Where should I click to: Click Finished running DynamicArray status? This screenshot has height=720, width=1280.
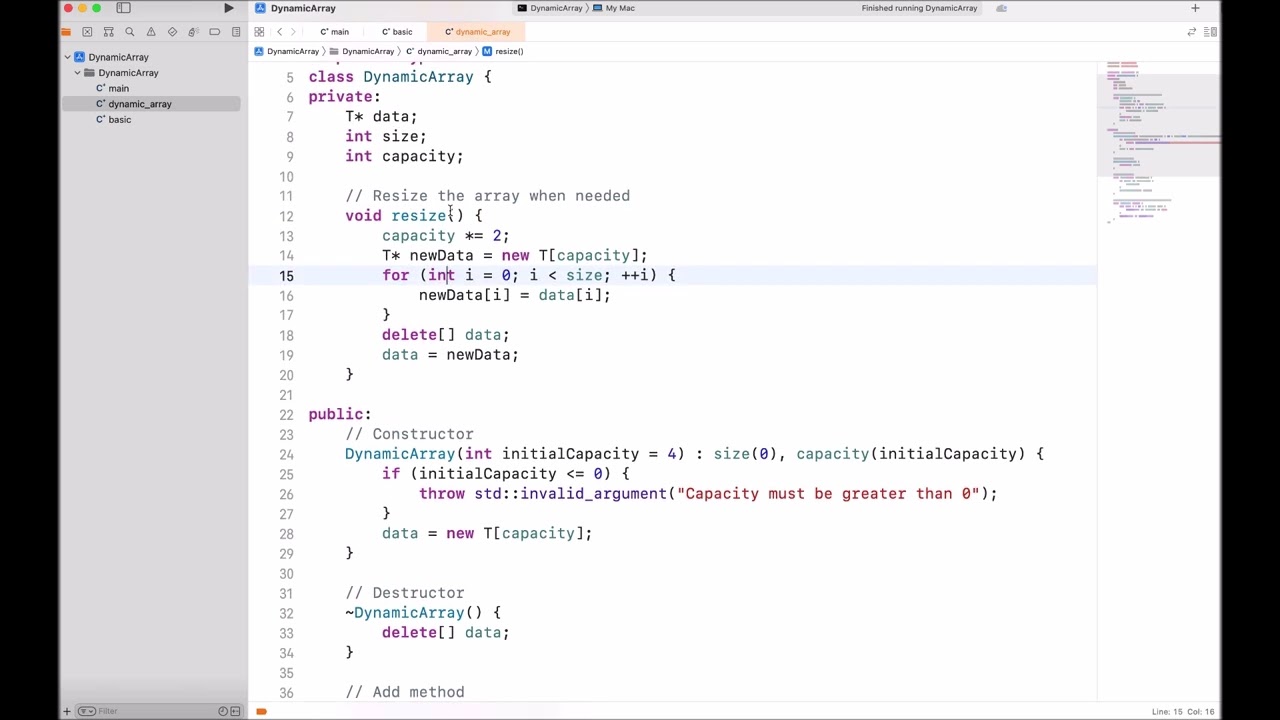coord(919,8)
